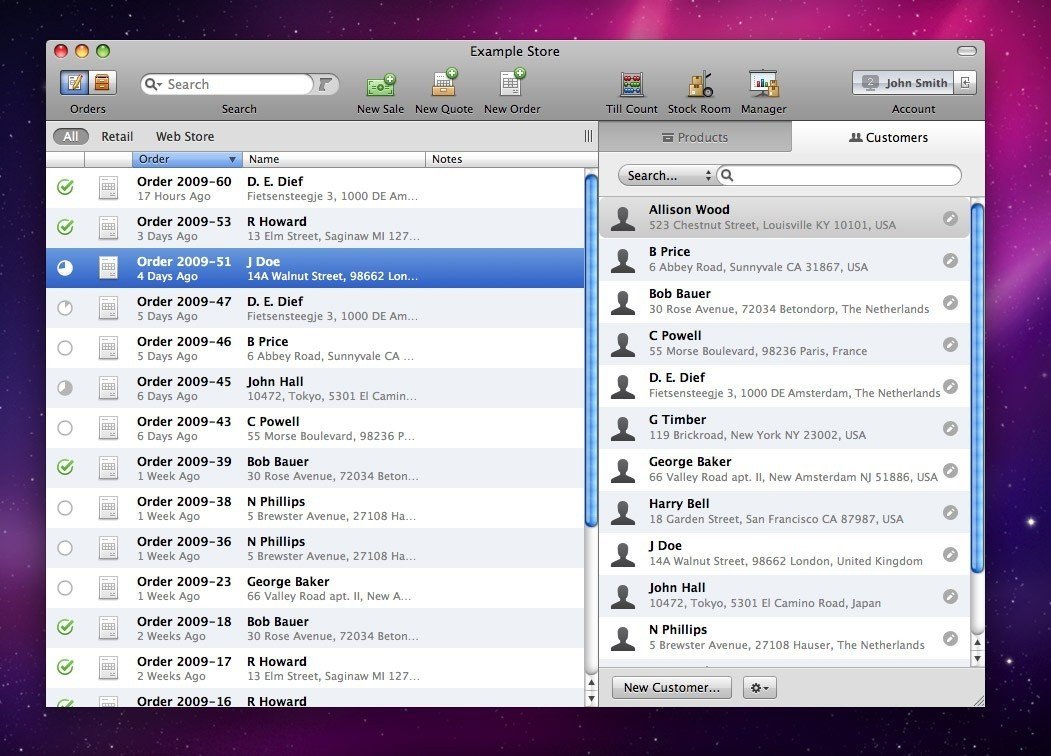Switch to the Customers tab
Viewport: 1051px width, 756px height.
coord(888,137)
